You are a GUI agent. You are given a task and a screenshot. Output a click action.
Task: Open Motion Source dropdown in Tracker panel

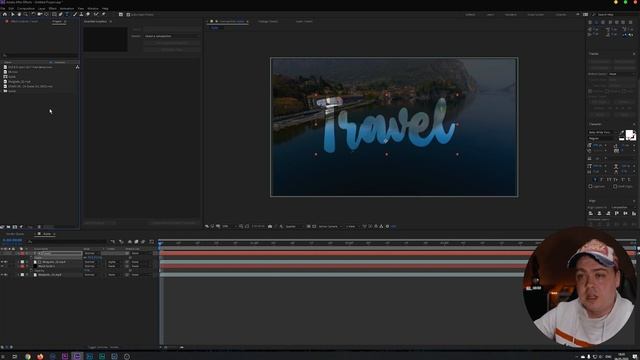coord(621,74)
